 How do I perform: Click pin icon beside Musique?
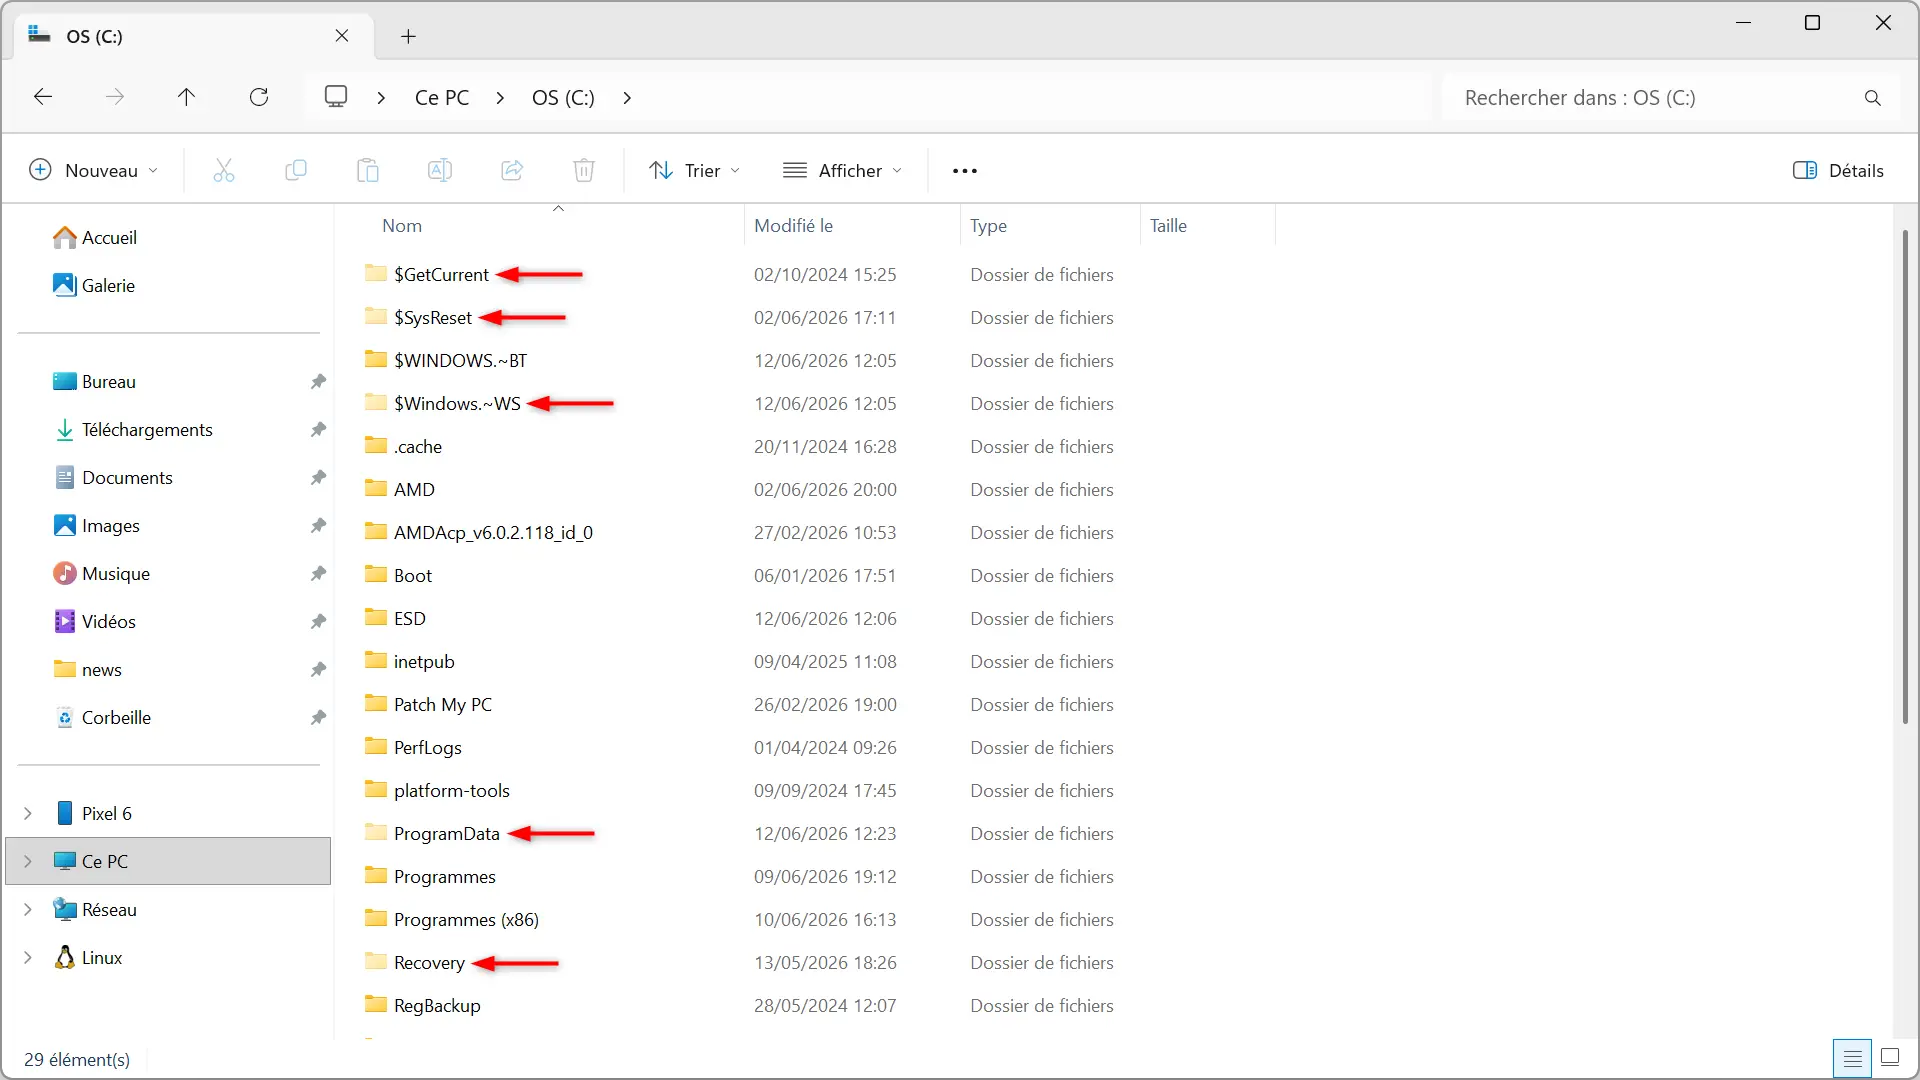[318, 573]
